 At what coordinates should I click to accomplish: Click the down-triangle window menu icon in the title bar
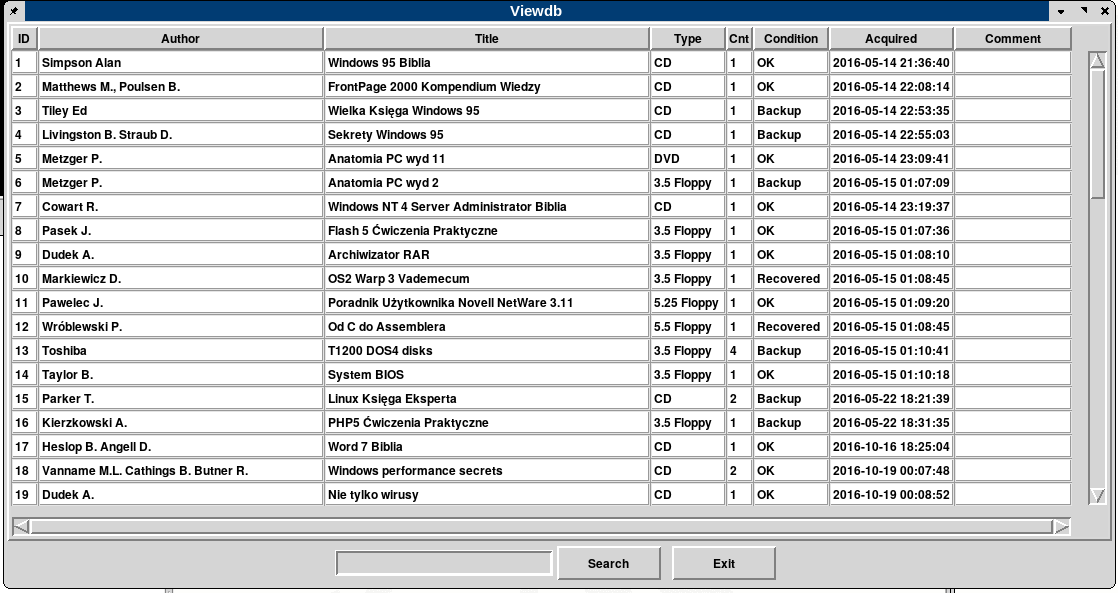pyautogui.click(x=1061, y=11)
